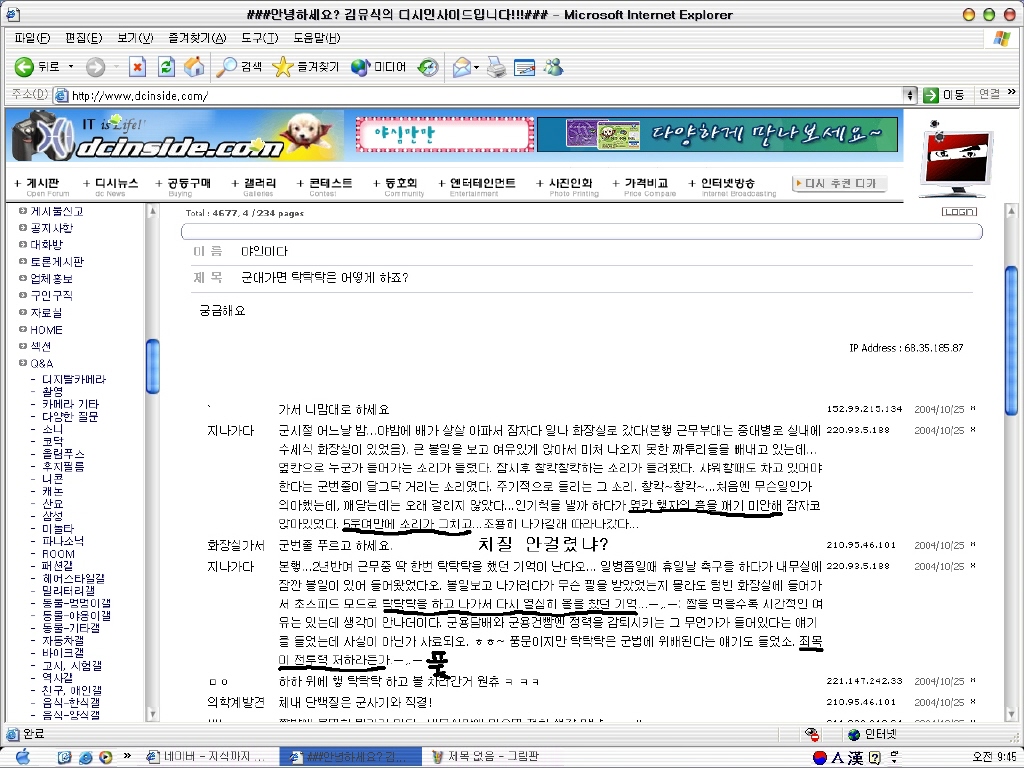Viewport: 1024px width, 768px height.
Task: Select 디지탈카메라 under Q&A in sidebar
Action: pyautogui.click(x=74, y=379)
